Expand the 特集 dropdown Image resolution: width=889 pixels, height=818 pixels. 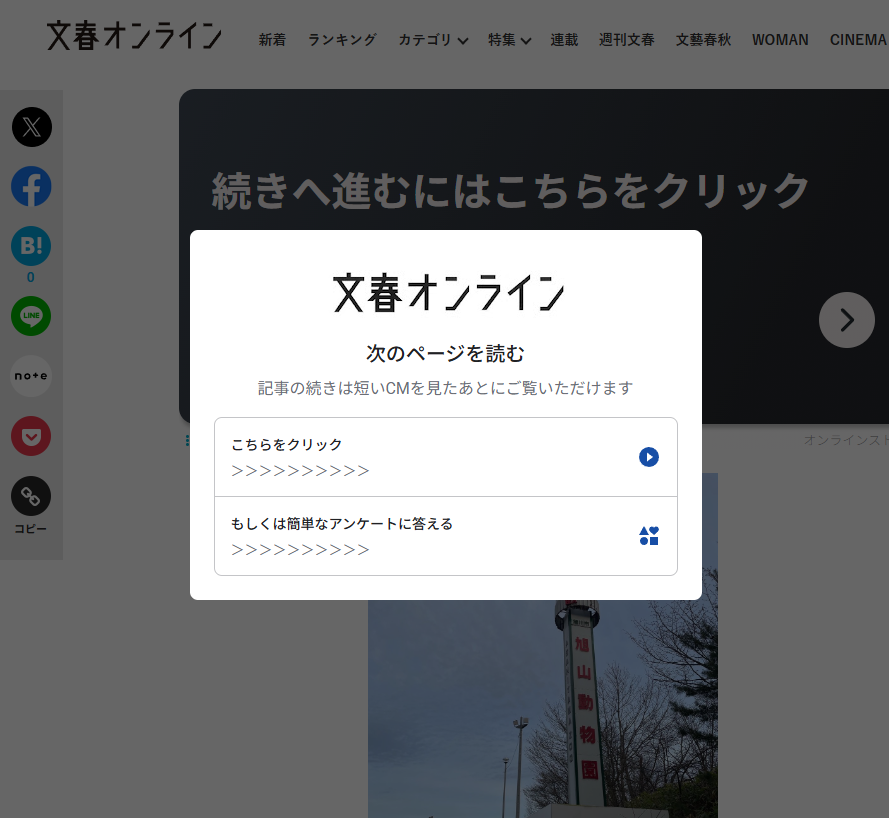click(x=510, y=40)
